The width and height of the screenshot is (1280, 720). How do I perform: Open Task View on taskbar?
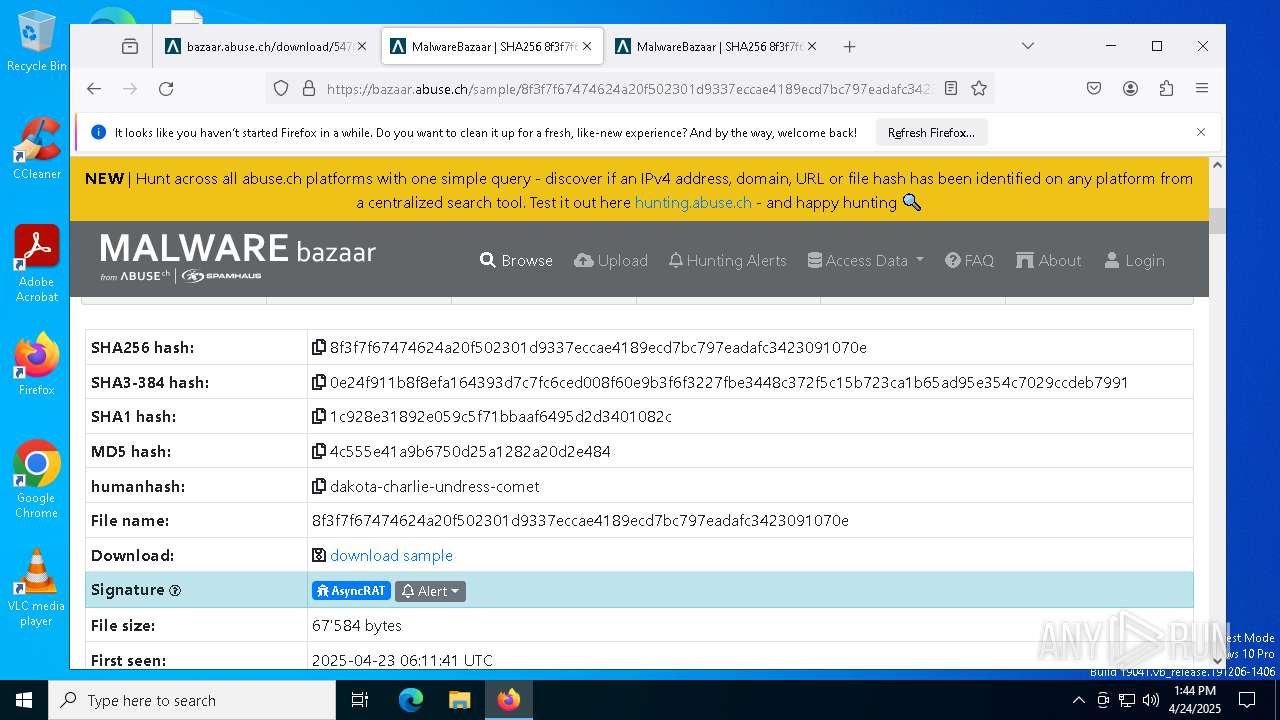(x=360, y=700)
